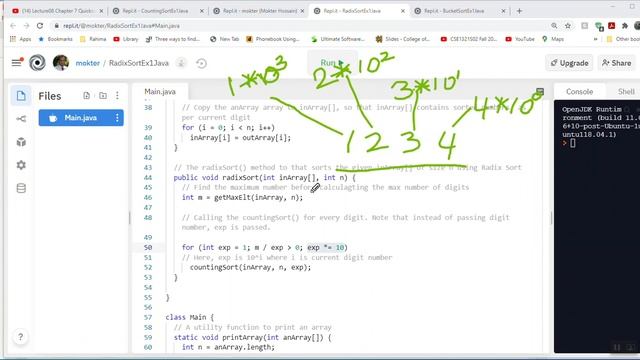Switch to the Shell tab
The image size is (640, 360).
point(626,91)
